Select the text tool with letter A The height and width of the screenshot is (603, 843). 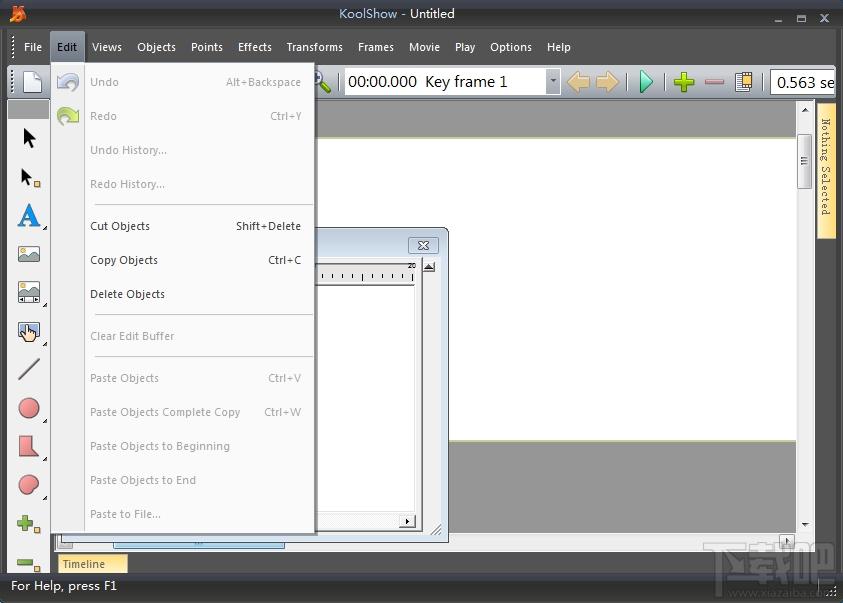pyautogui.click(x=29, y=216)
